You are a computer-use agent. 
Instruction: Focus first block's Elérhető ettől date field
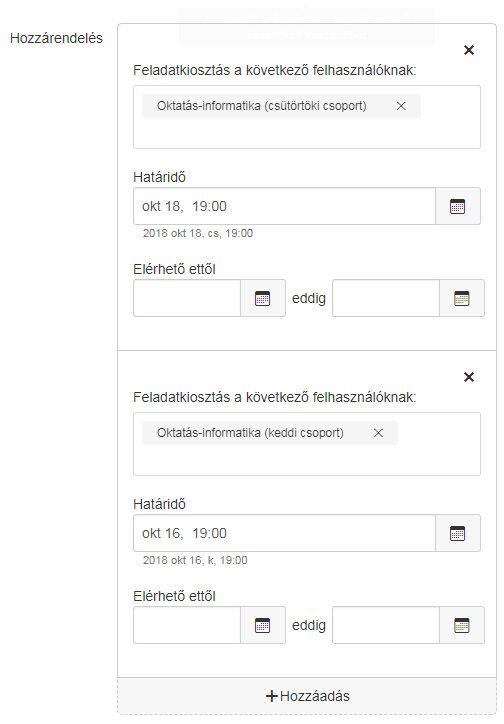187,298
